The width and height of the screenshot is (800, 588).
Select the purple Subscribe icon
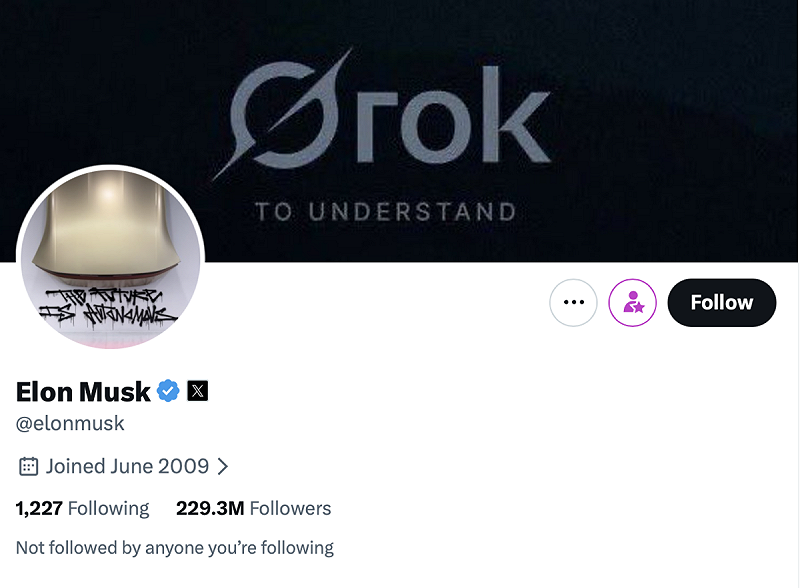point(632,302)
